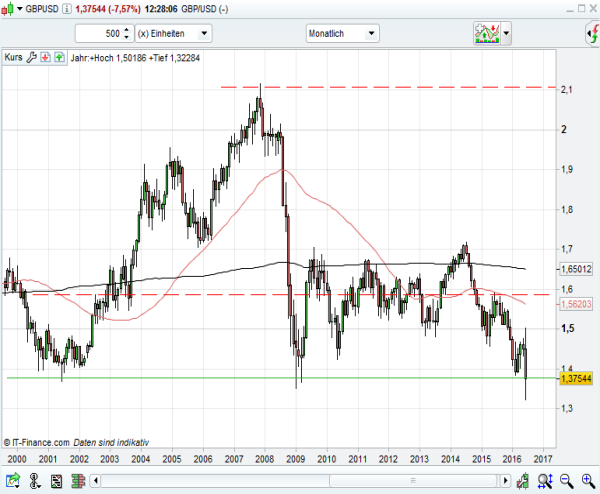Click the 1,6 price axis label

coord(566,289)
